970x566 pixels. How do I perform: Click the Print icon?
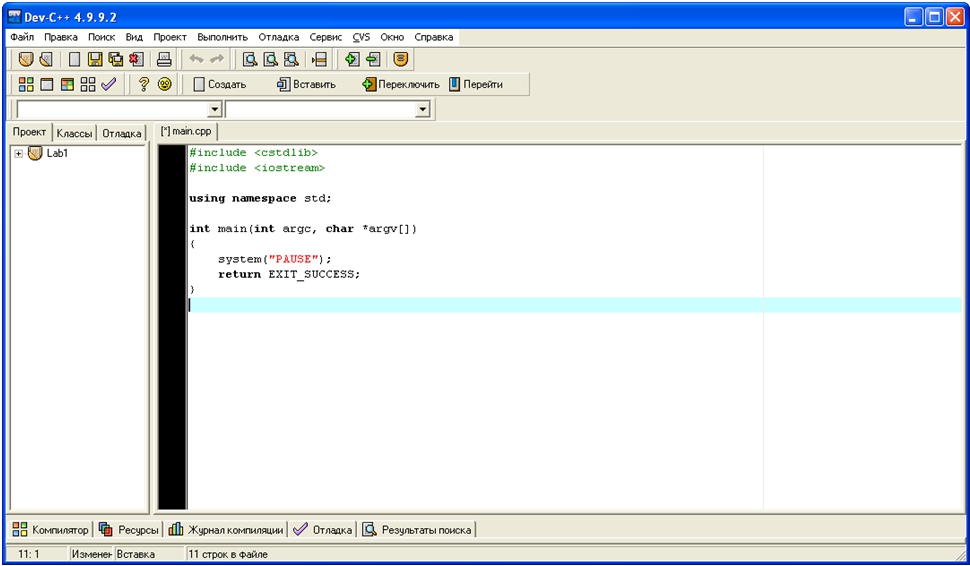click(x=164, y=59)
